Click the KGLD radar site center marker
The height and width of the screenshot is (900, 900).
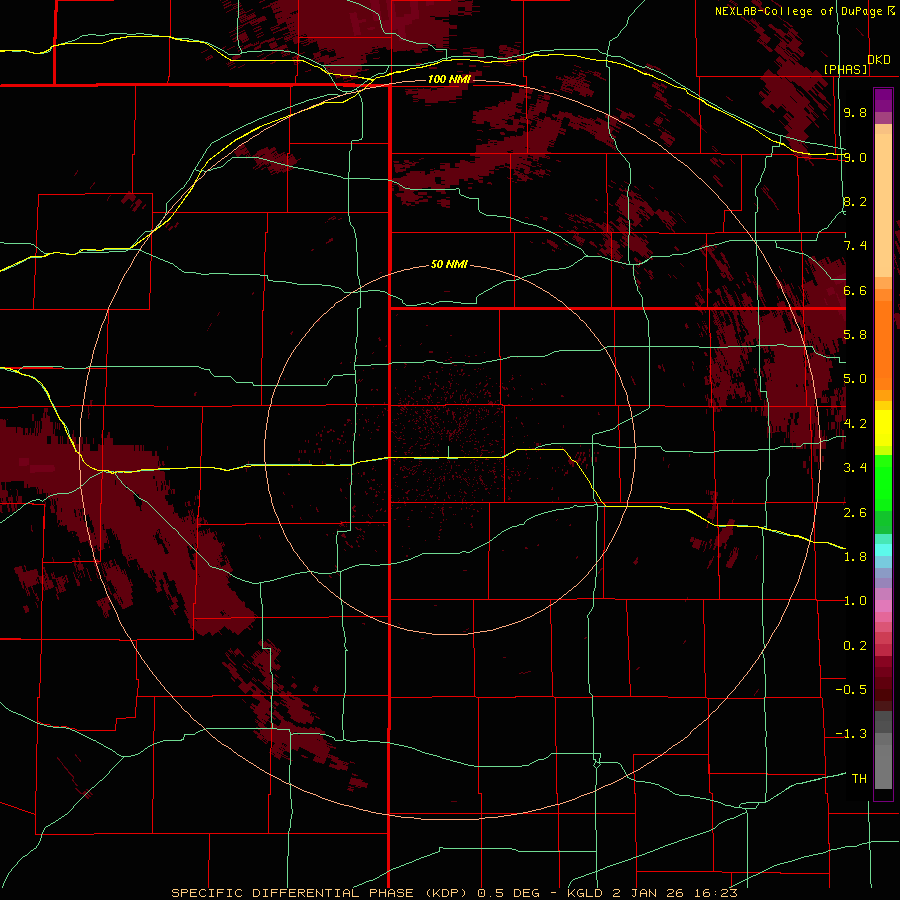pyautogui.click(x=448, y=452)
